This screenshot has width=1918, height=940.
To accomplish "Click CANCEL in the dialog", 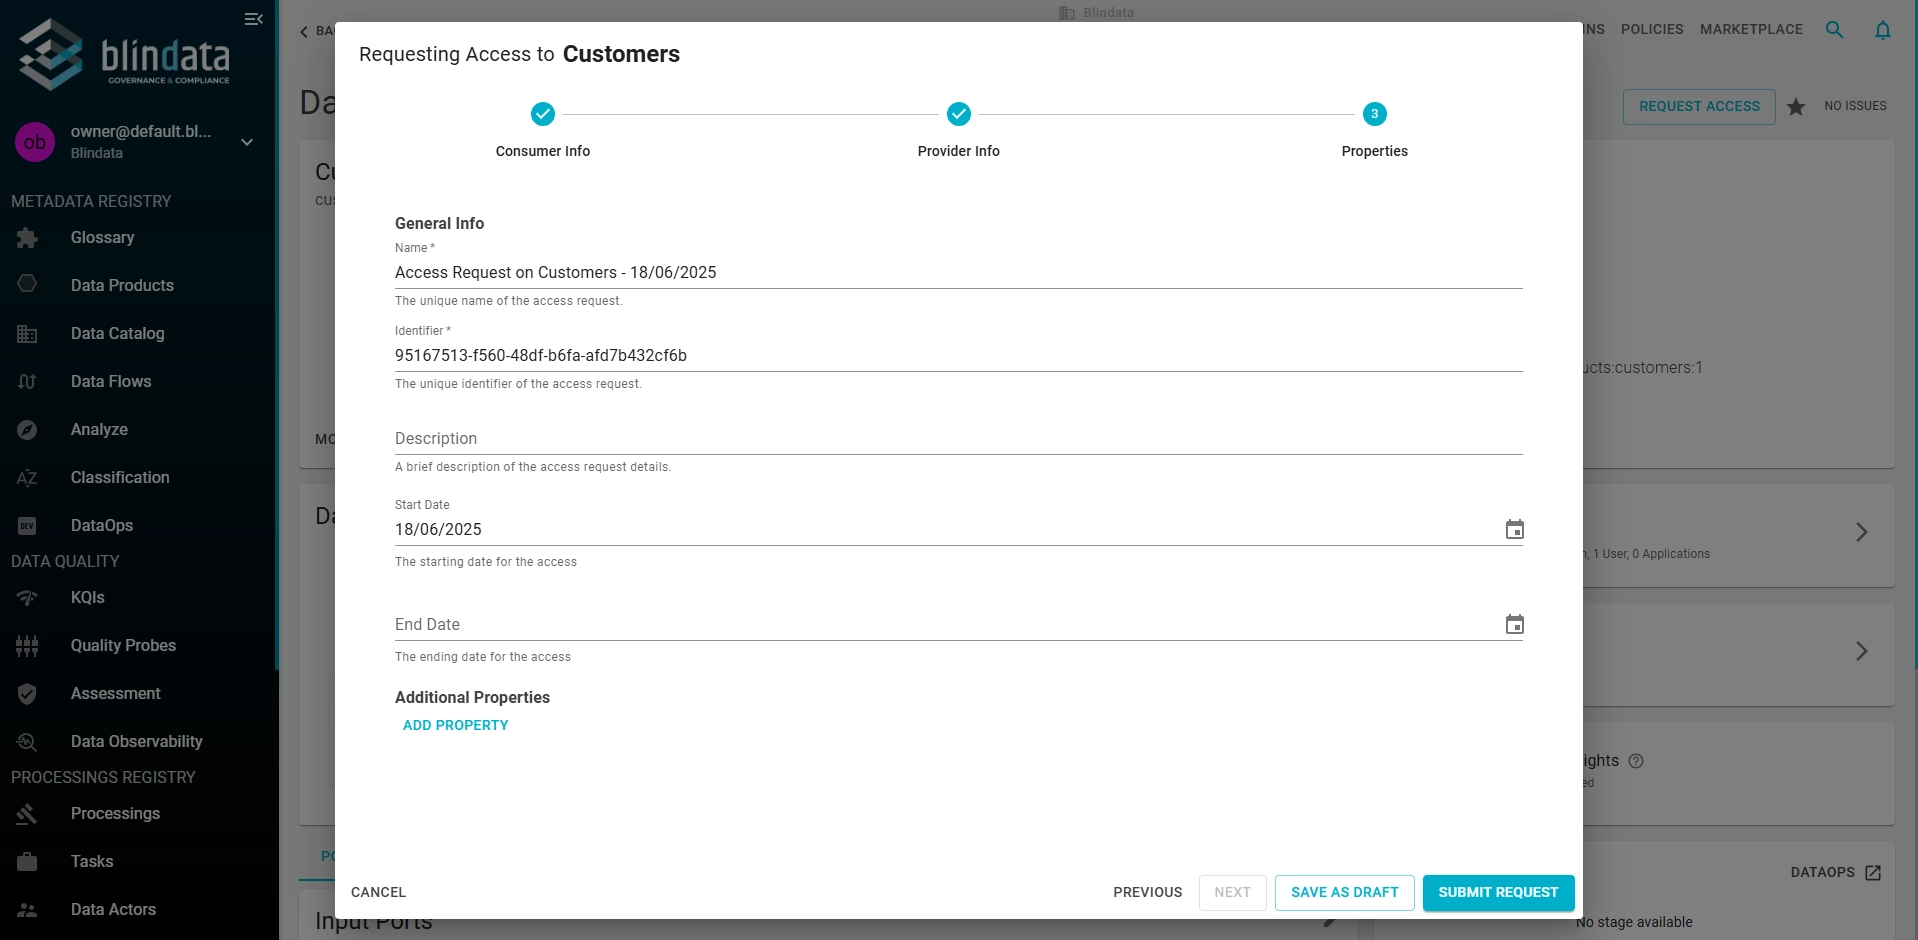I will (x=378, y=892).
